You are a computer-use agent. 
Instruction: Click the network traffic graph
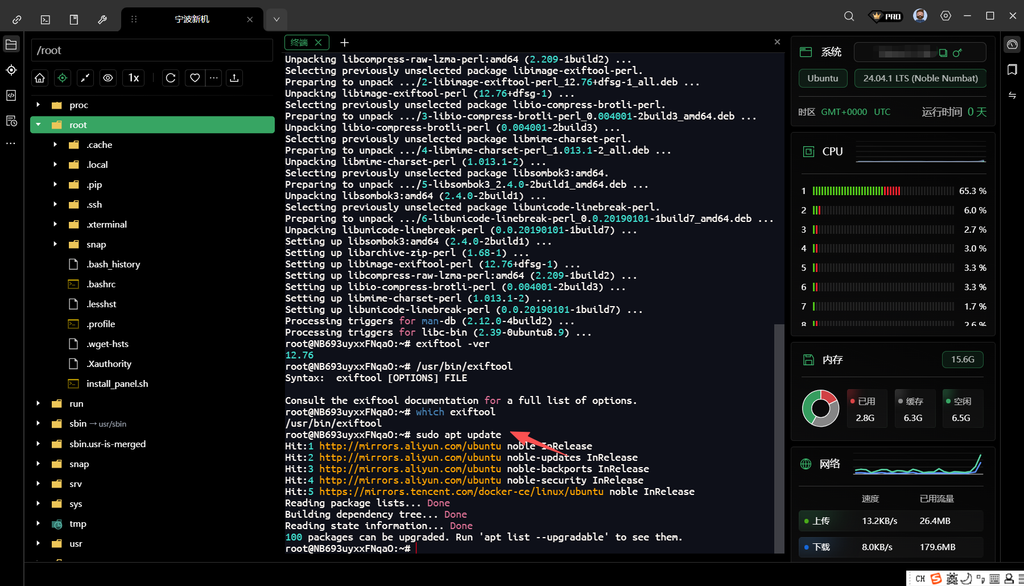(918, 464)
